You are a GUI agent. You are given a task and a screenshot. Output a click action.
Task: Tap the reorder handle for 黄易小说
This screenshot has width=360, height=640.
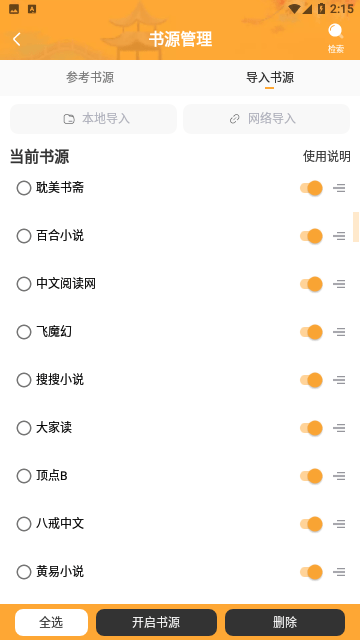339,572
